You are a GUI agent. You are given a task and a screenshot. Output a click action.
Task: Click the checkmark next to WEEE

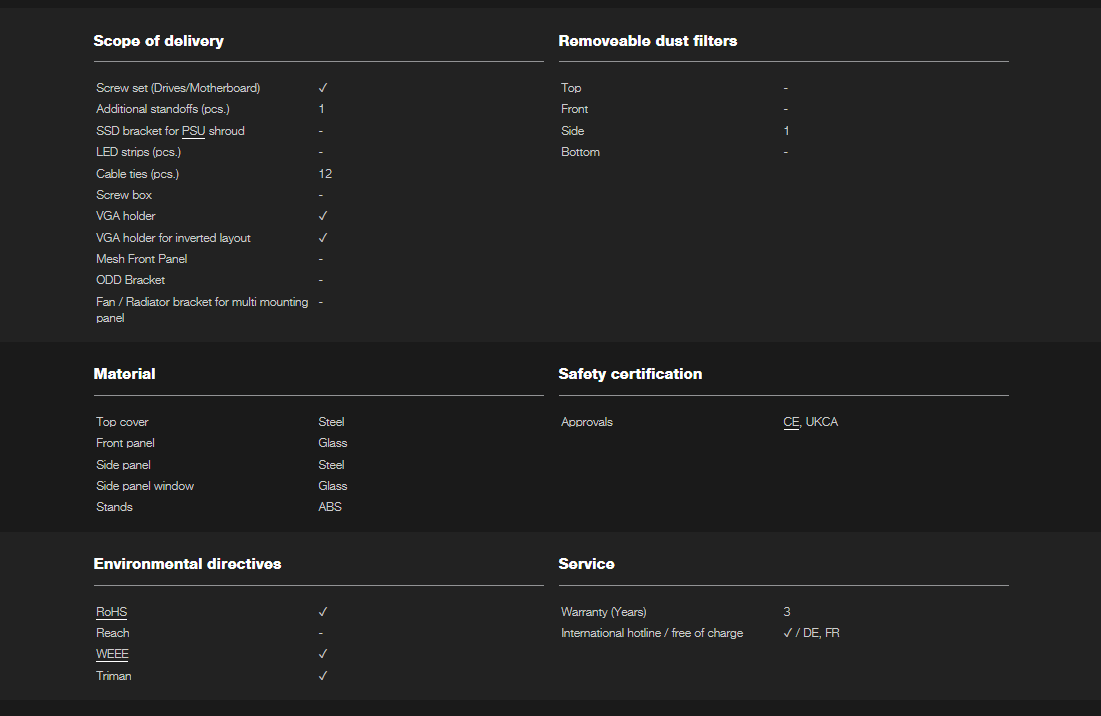[323, 654]
